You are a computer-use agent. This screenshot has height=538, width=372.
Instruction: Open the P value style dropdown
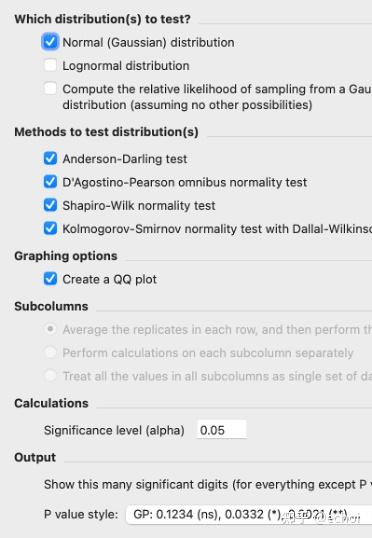click(249, 514)
